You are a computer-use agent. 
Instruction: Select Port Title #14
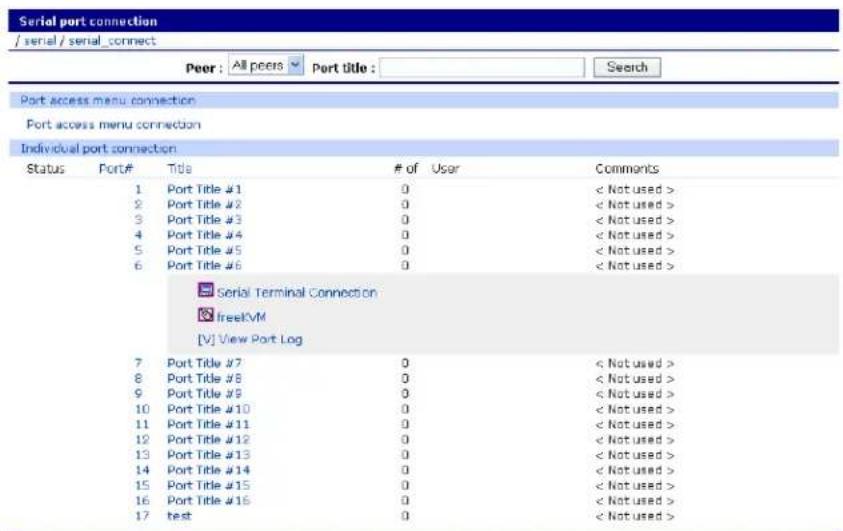[209, 470]
